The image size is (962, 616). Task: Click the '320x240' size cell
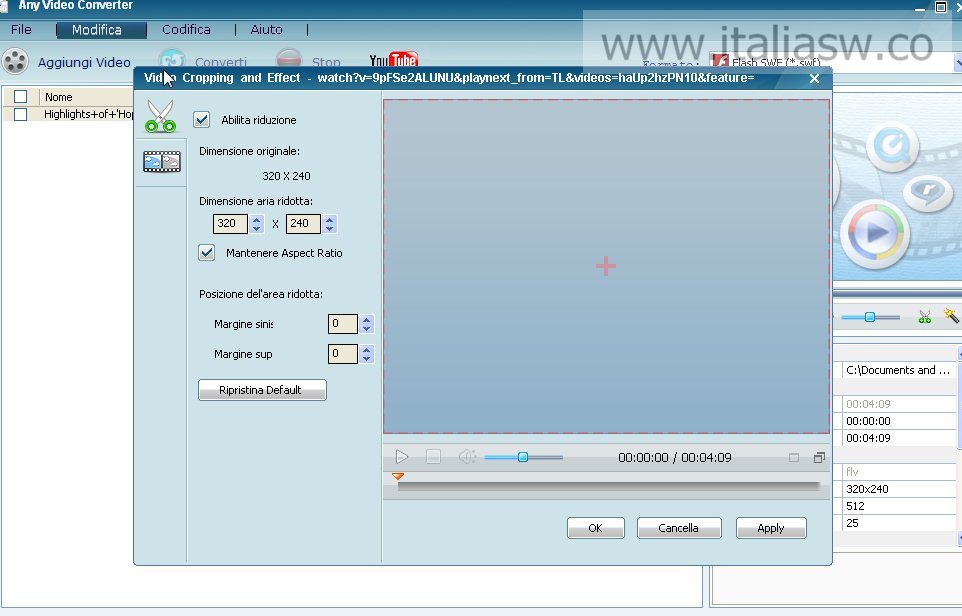pos(899,489)
